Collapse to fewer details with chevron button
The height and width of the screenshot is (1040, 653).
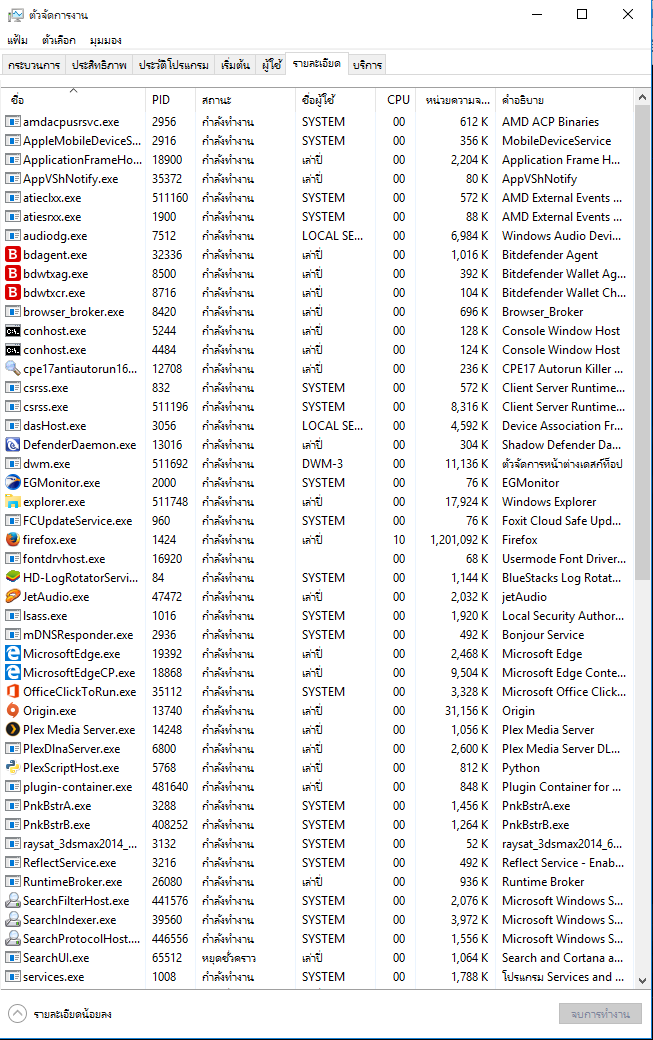pos(17,1013)
